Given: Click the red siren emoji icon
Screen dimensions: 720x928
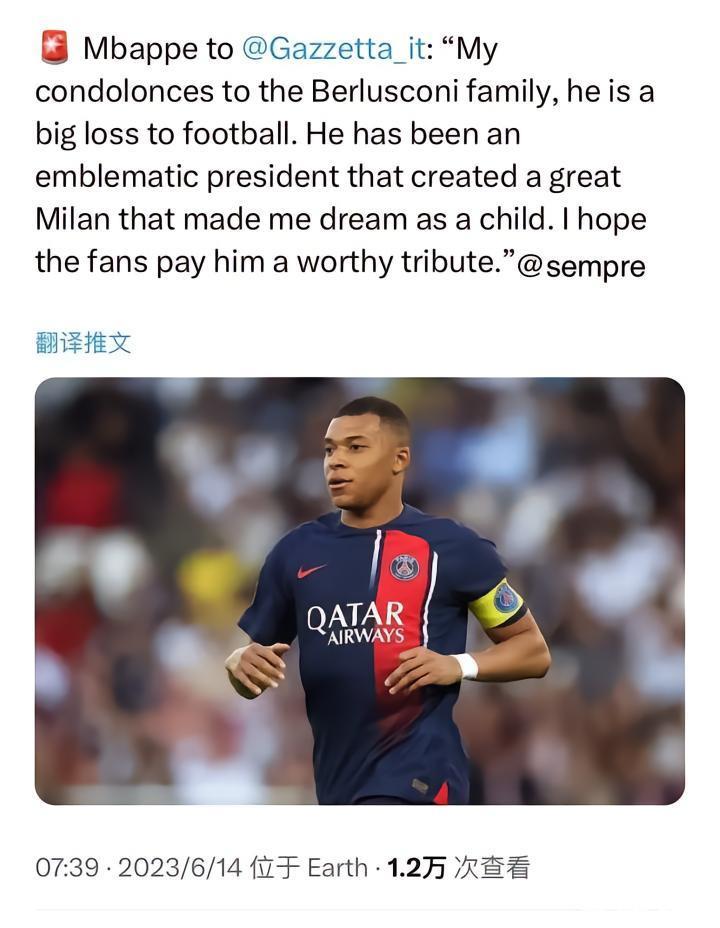Looking at the screenshot, I should coord(54,48).
